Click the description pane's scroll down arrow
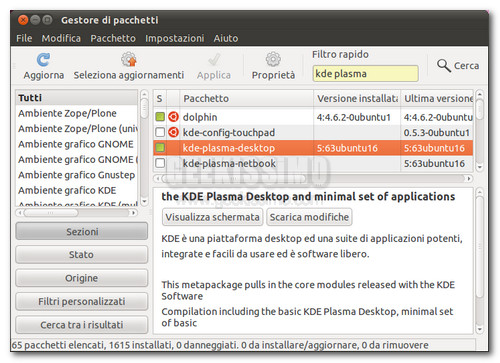The image size is (500, 363). pyautogui.click(x=479, y=330)
